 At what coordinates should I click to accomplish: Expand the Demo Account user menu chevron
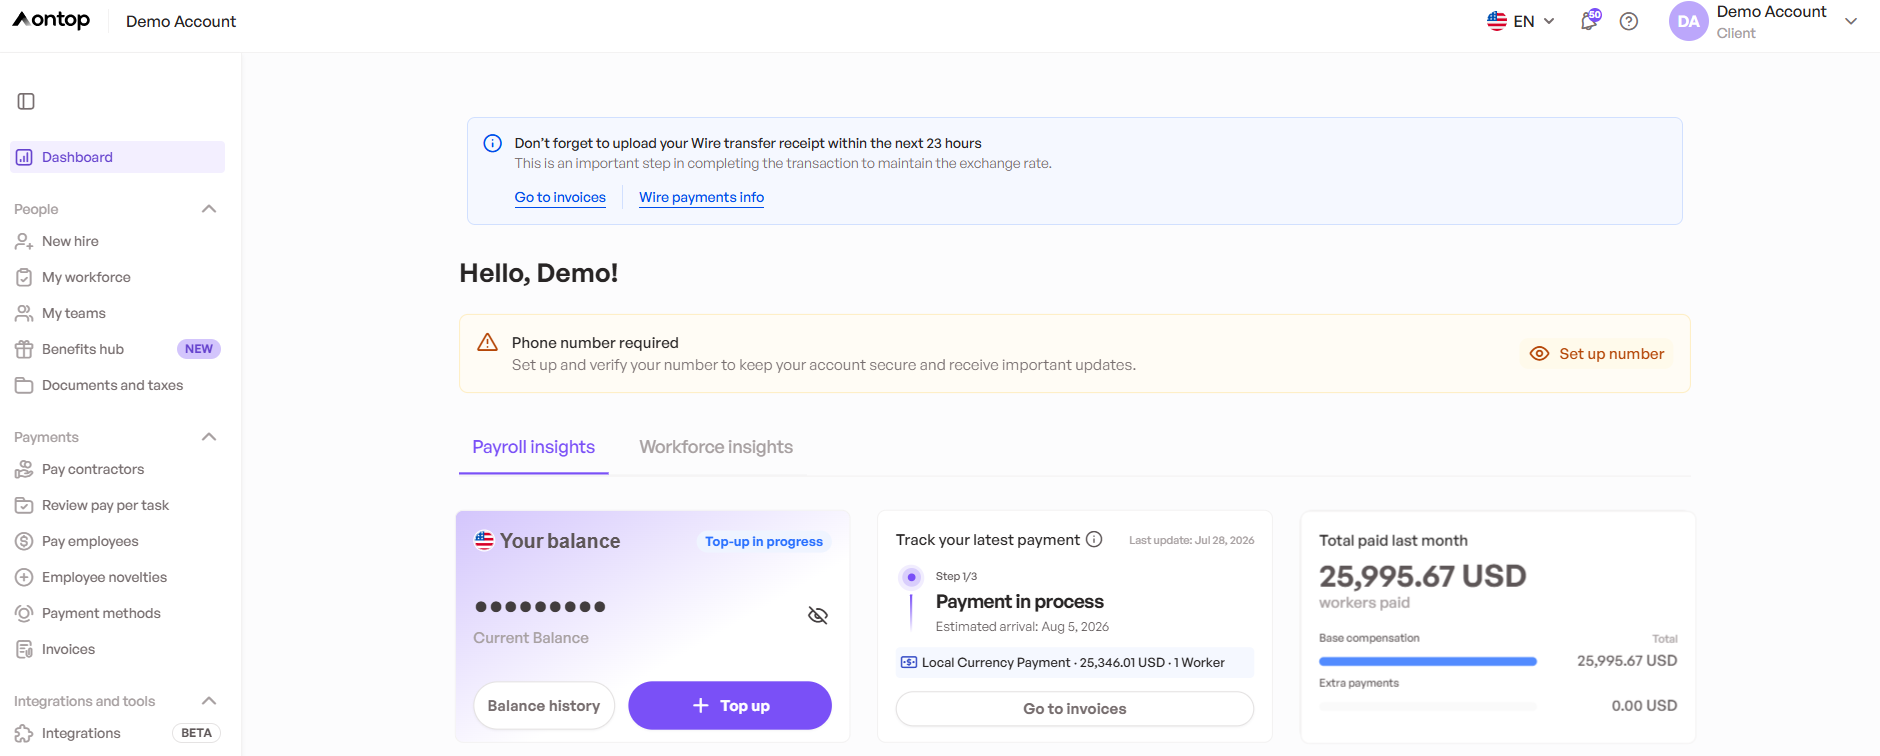1851,21
